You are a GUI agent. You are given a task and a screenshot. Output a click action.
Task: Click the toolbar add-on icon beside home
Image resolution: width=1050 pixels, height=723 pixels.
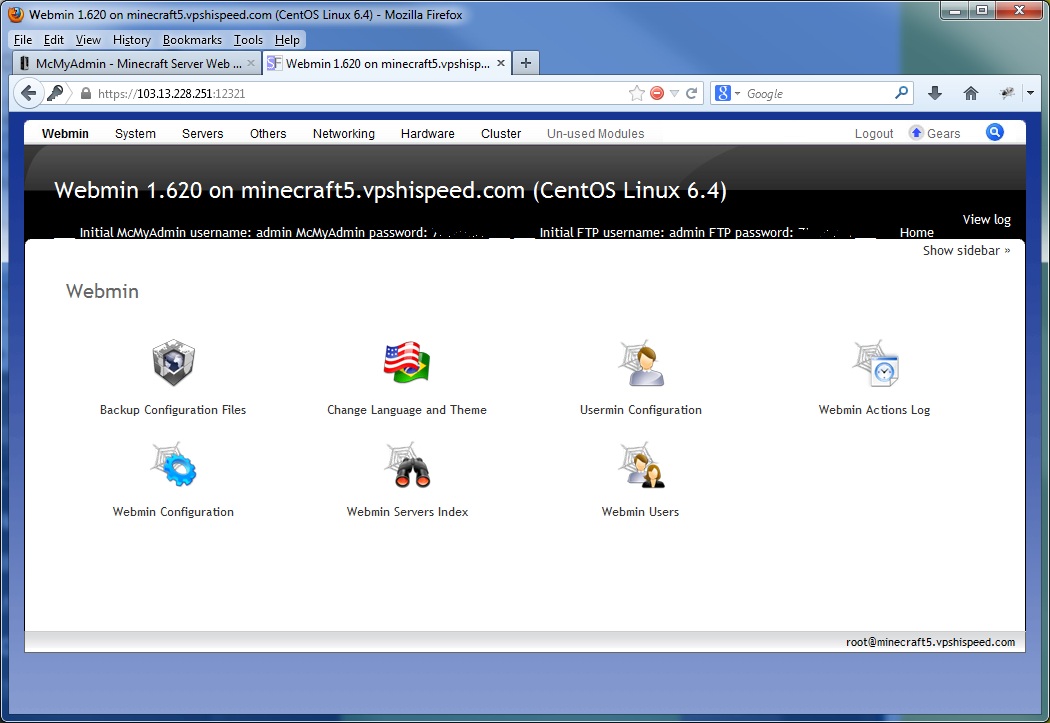[x=1007, y=93]
